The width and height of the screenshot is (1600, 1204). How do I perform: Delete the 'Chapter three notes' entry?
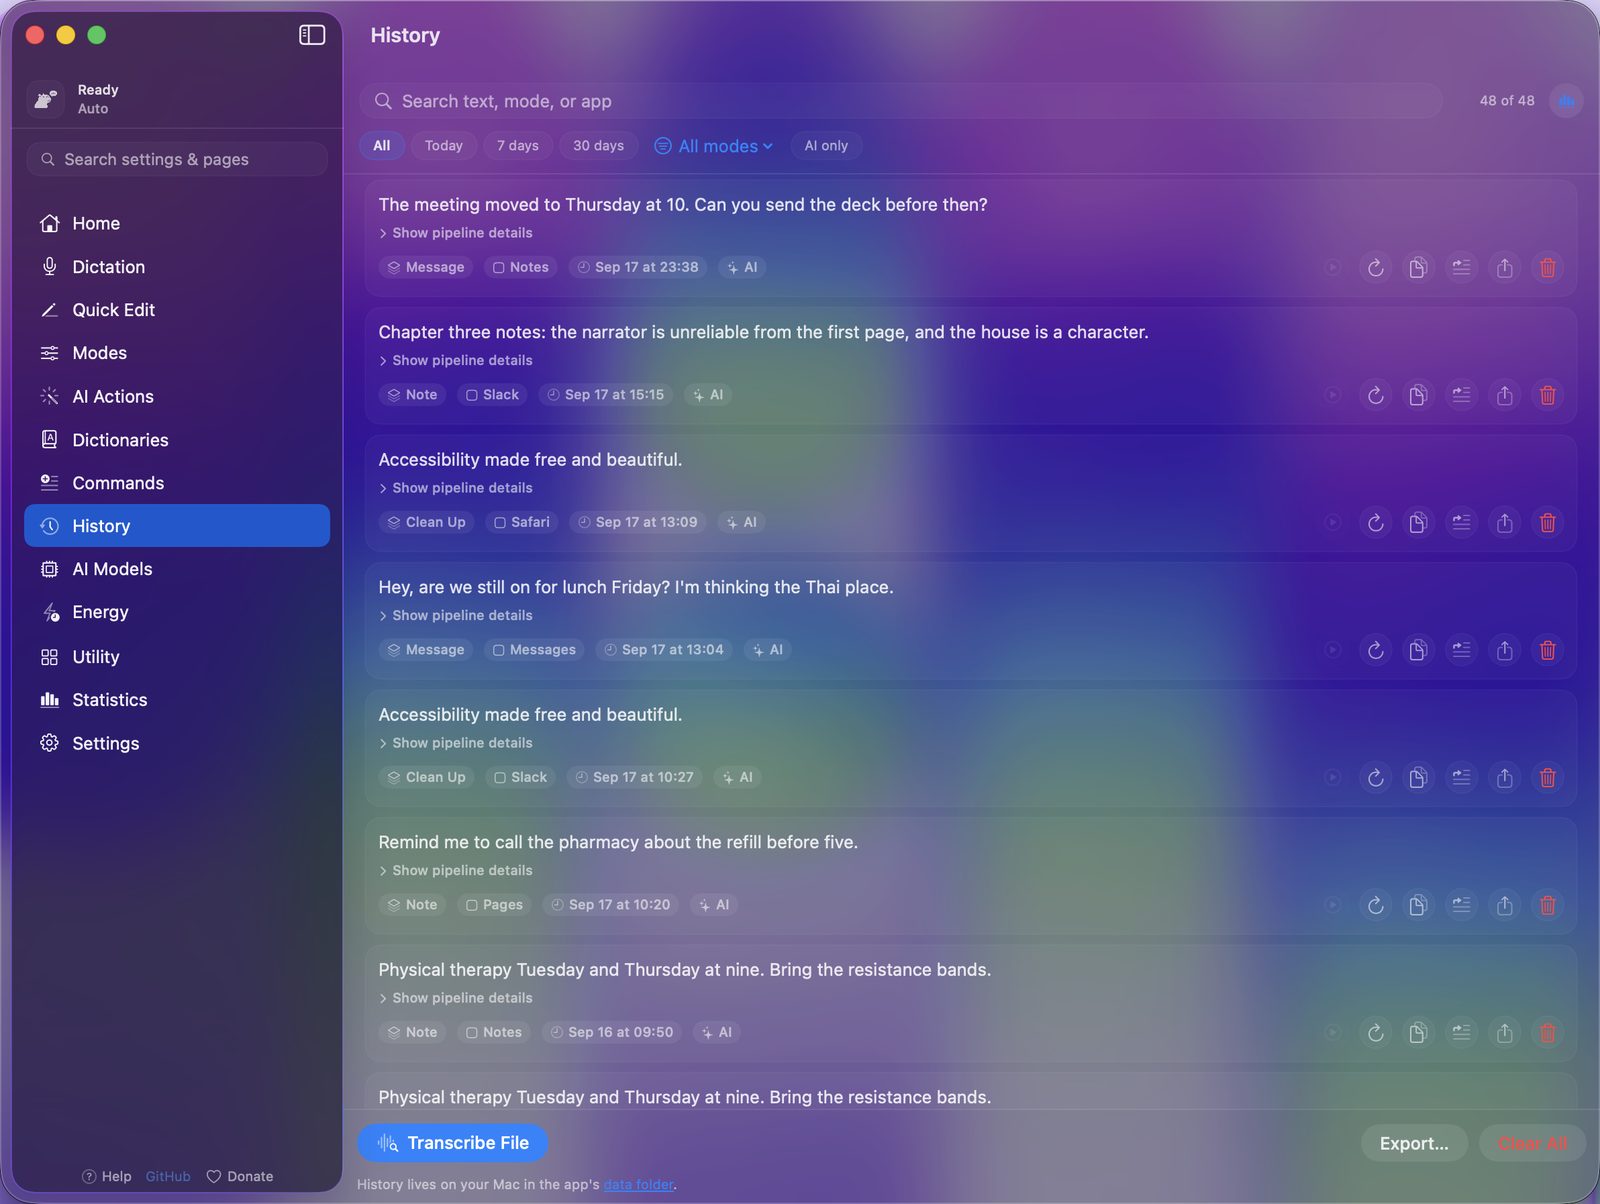click(1547, 395)
